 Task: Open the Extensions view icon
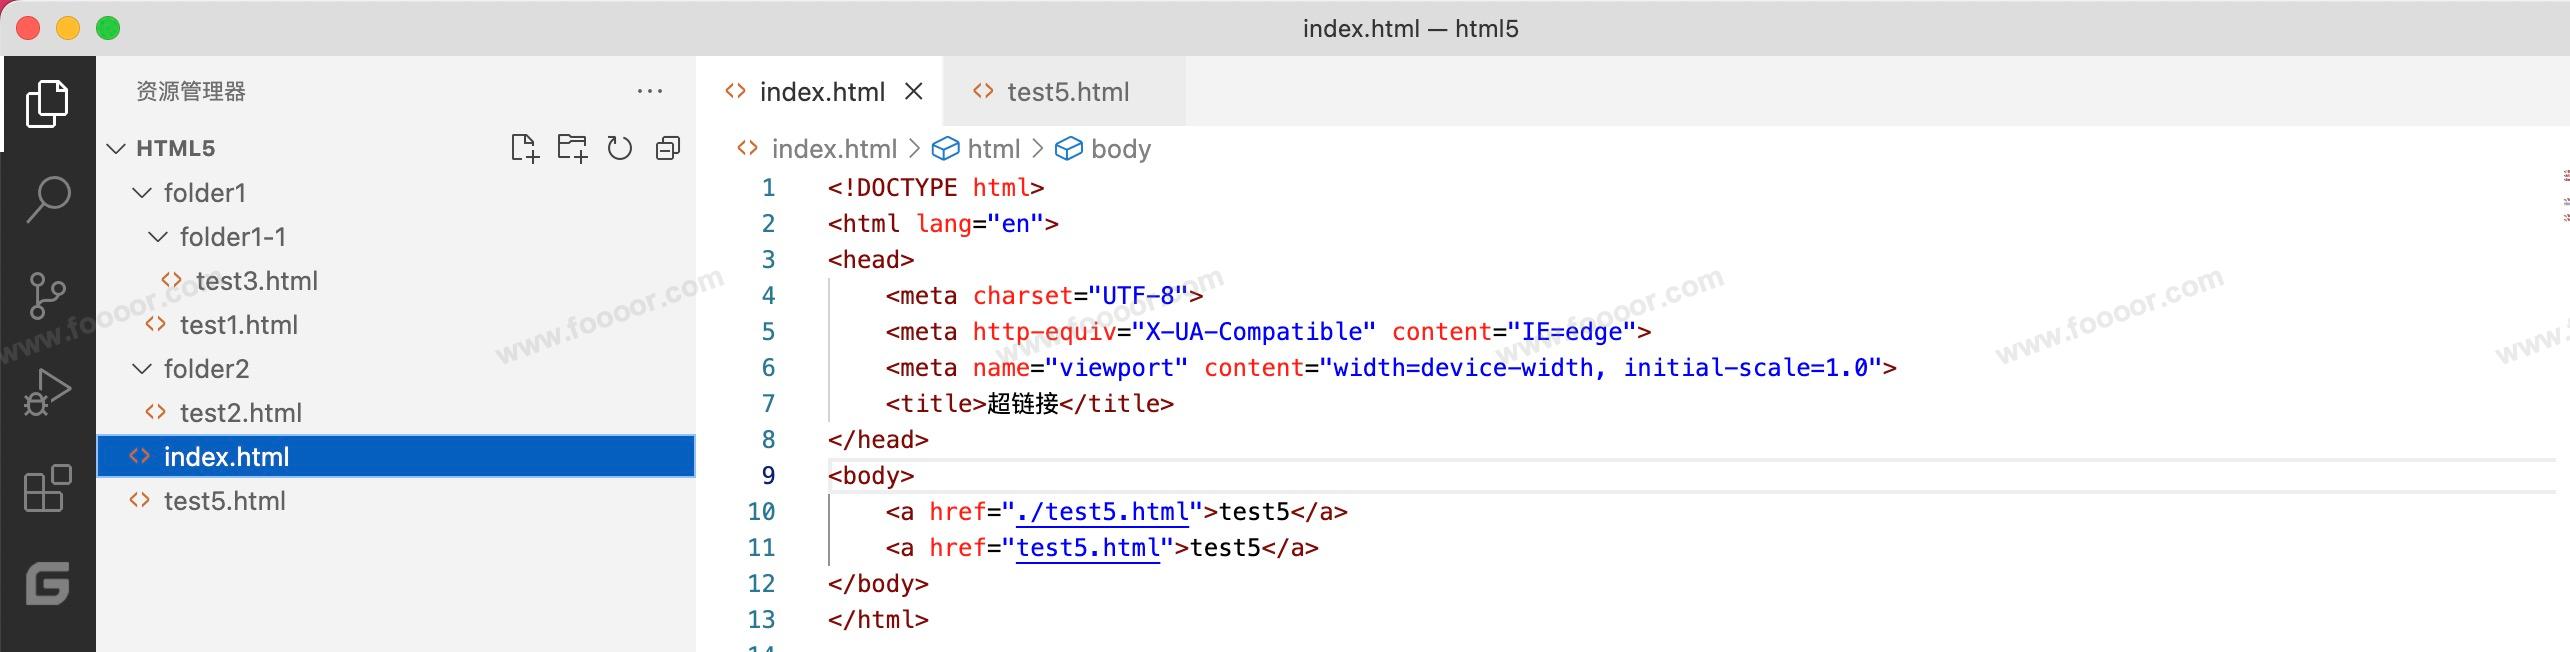pyautogui.click(x=47, y=488)
